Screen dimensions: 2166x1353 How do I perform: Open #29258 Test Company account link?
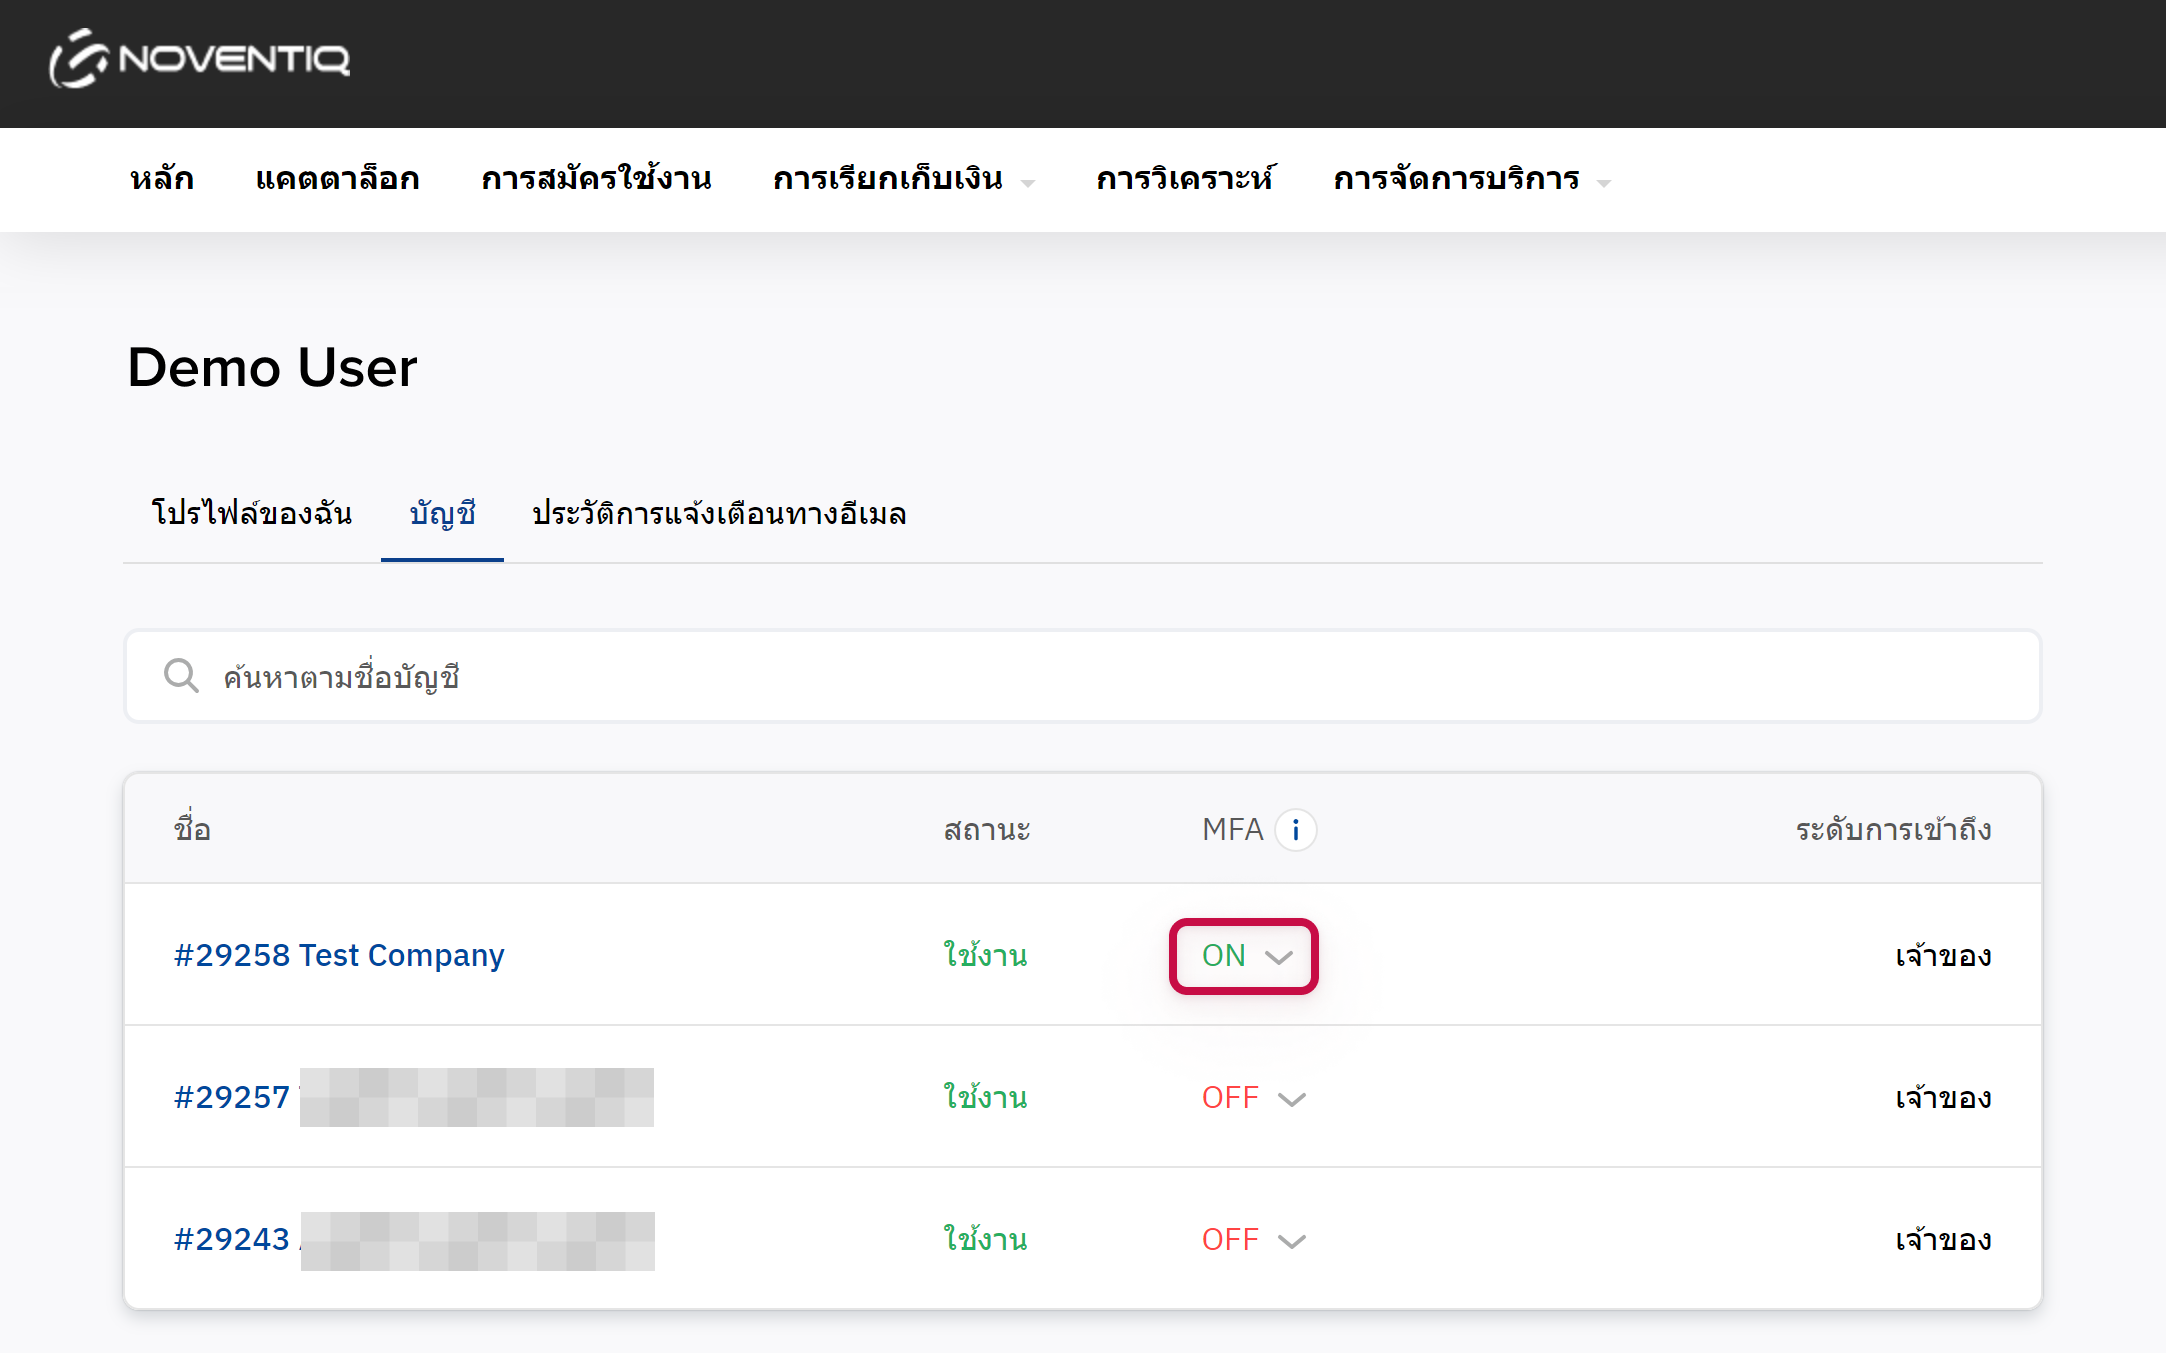[x=339, y=955]
